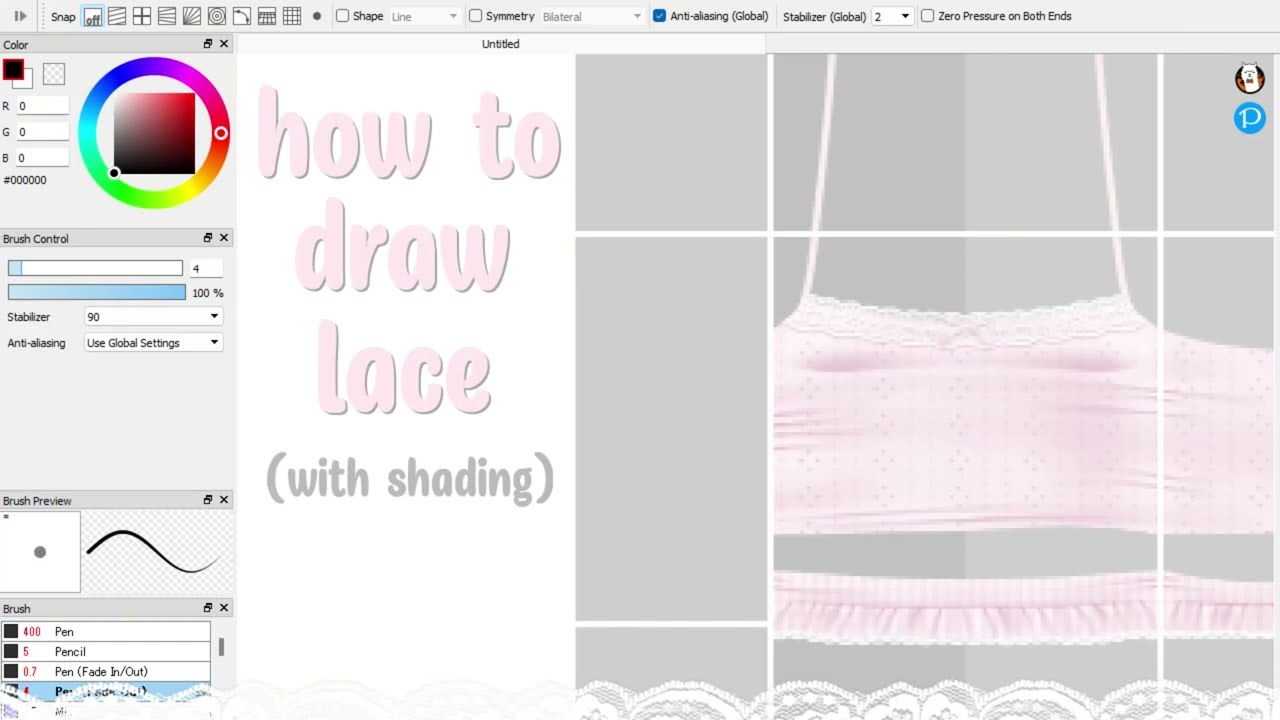Click the brush tip preview thumbnail
This screenshot has height=720, width=1280.
pyautogui.click(x=40, y=552)
